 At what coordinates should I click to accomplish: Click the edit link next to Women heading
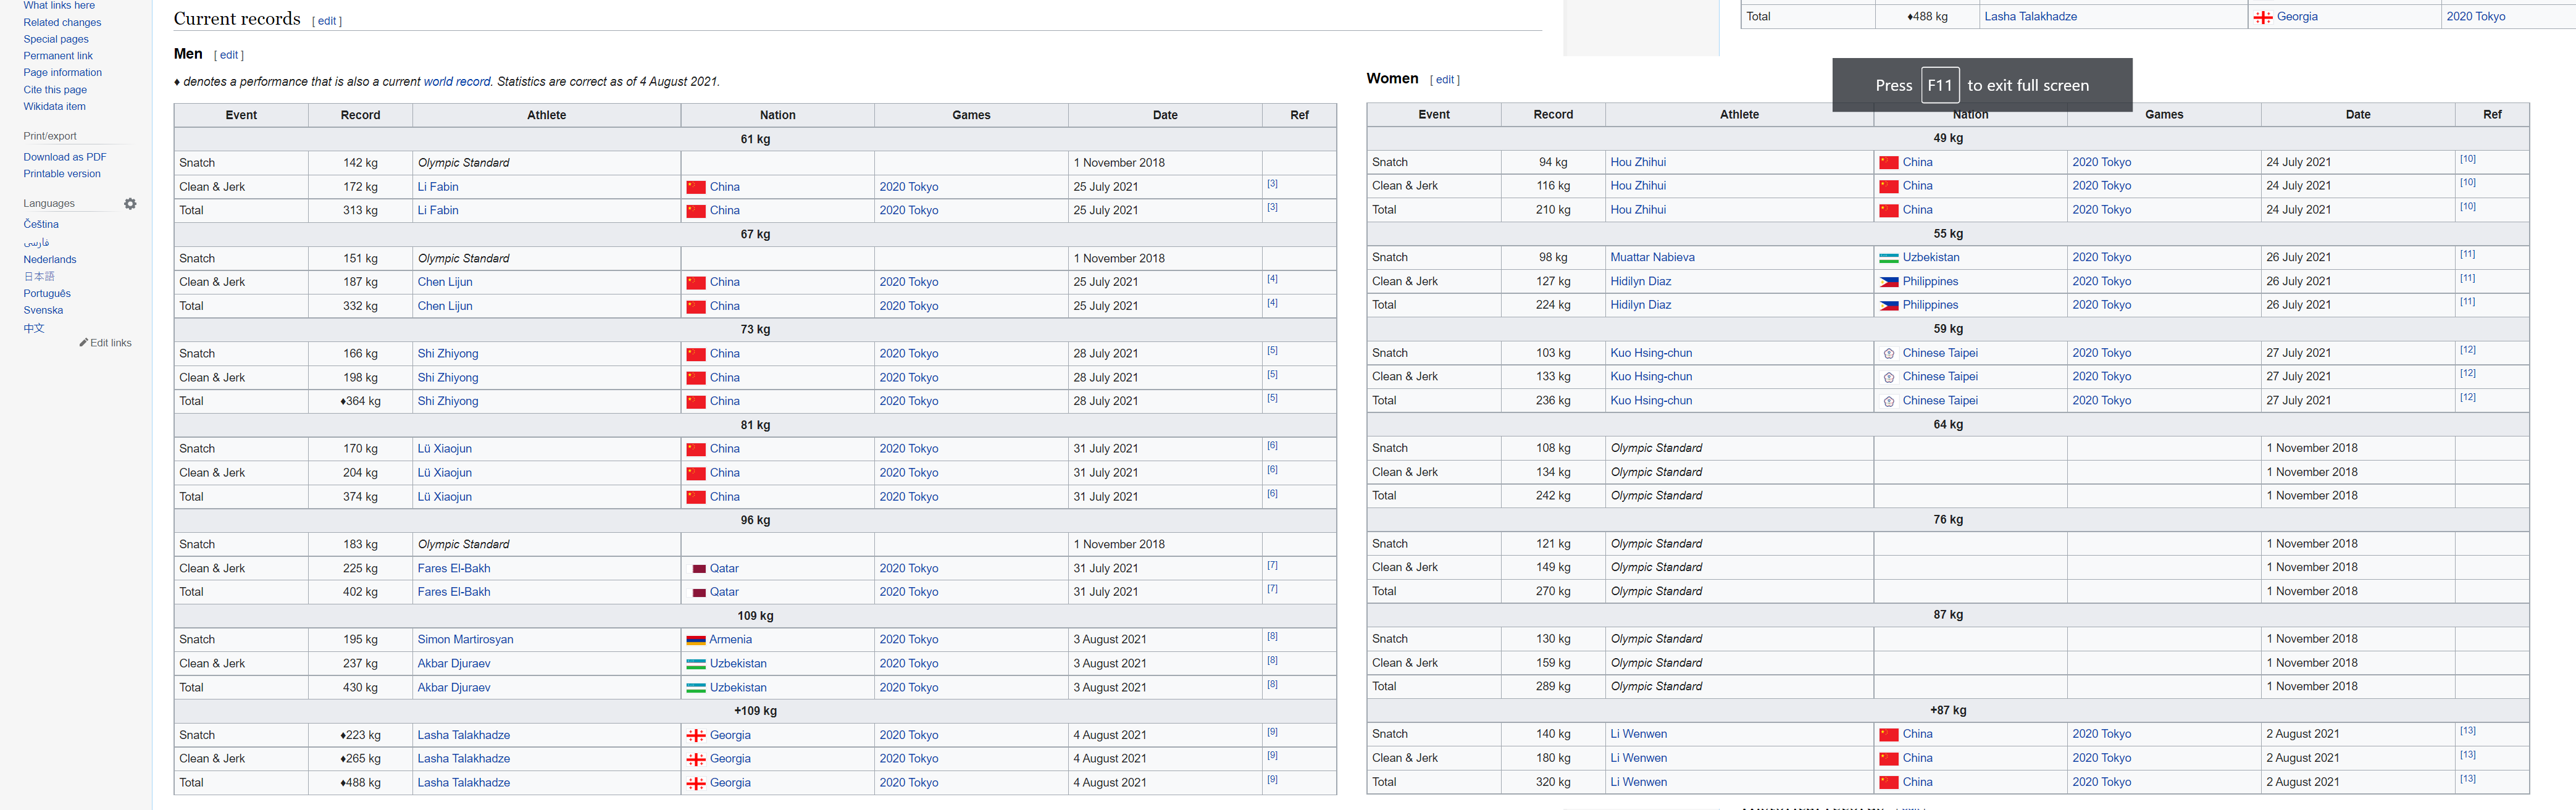click(1445, 80)
